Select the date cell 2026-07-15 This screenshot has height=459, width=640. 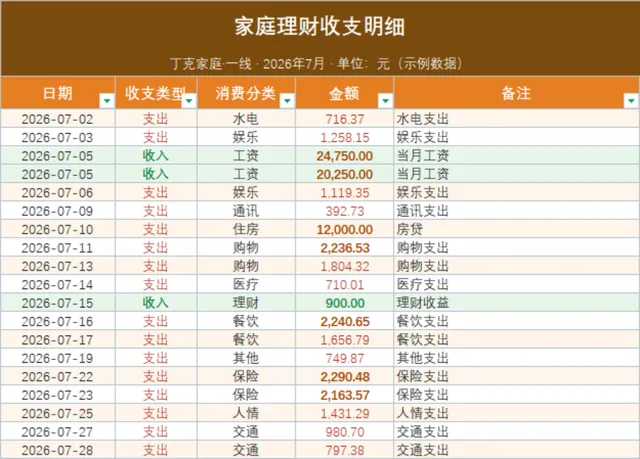[x=58, y=303]
